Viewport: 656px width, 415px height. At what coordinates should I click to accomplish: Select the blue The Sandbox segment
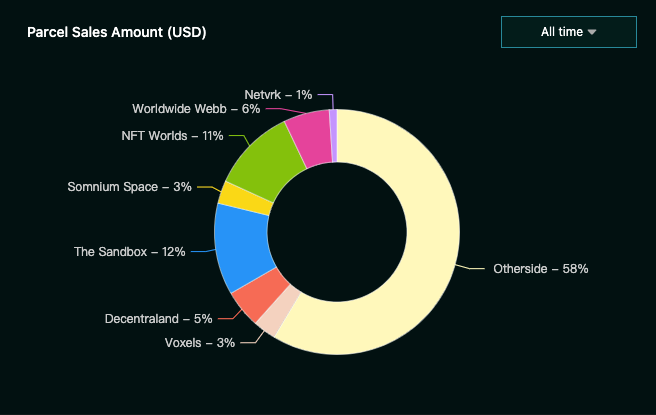[243, 246]
